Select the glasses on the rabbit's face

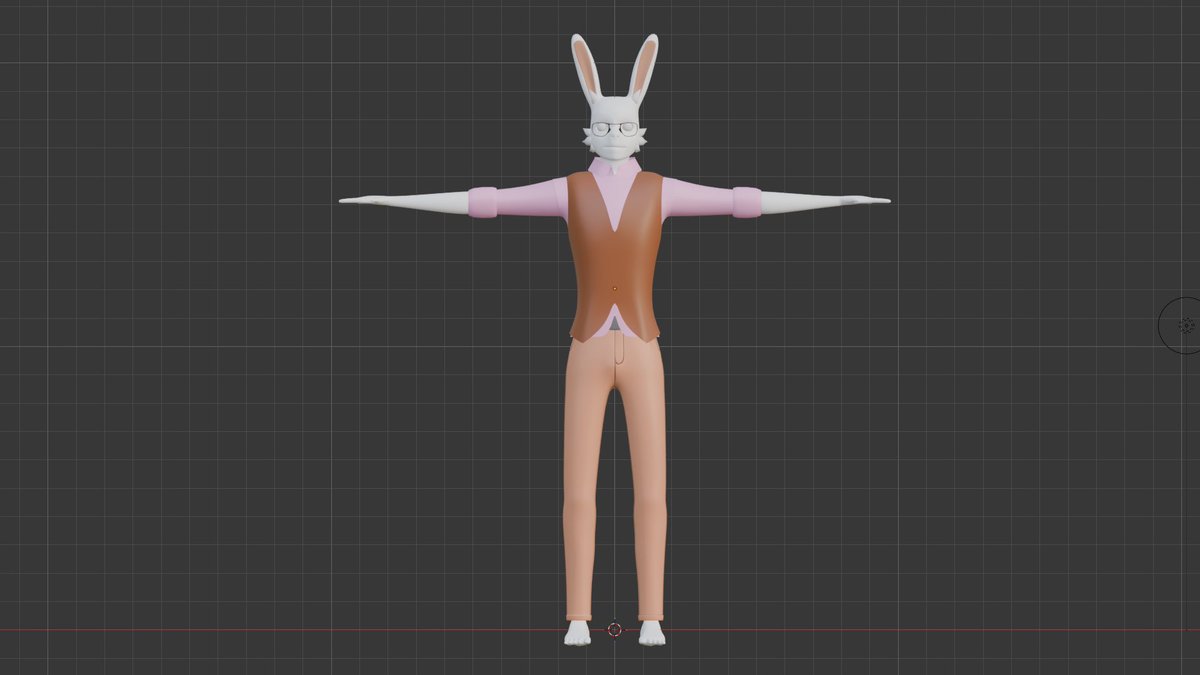[x=614, y=128]
